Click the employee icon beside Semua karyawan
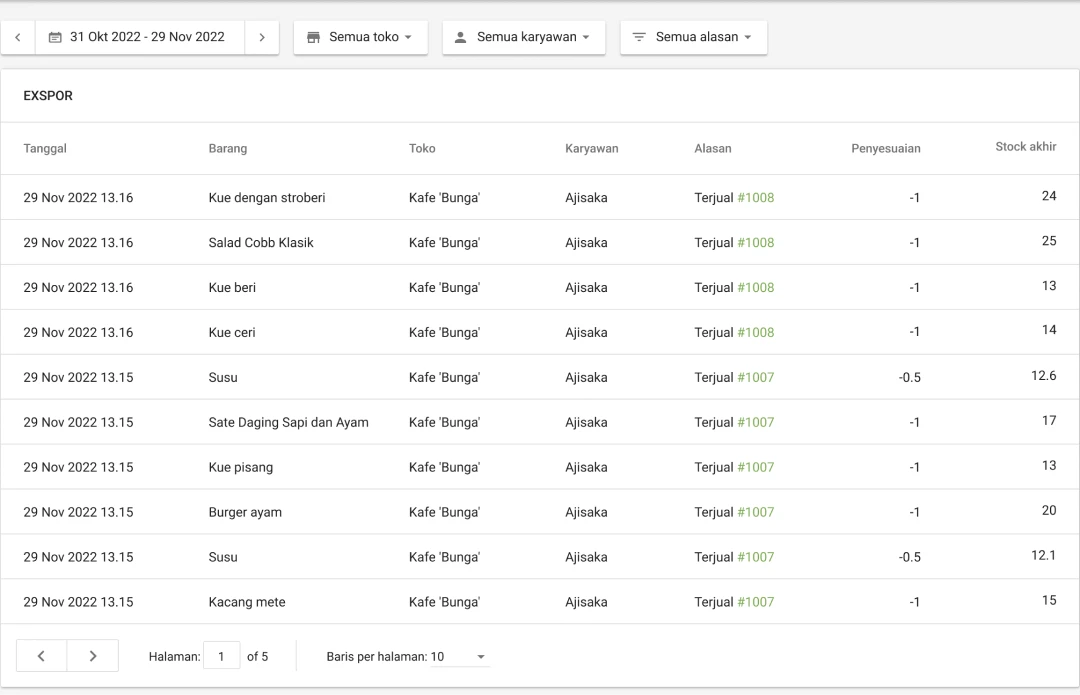Screen dimensions: 1080x695 460,37
